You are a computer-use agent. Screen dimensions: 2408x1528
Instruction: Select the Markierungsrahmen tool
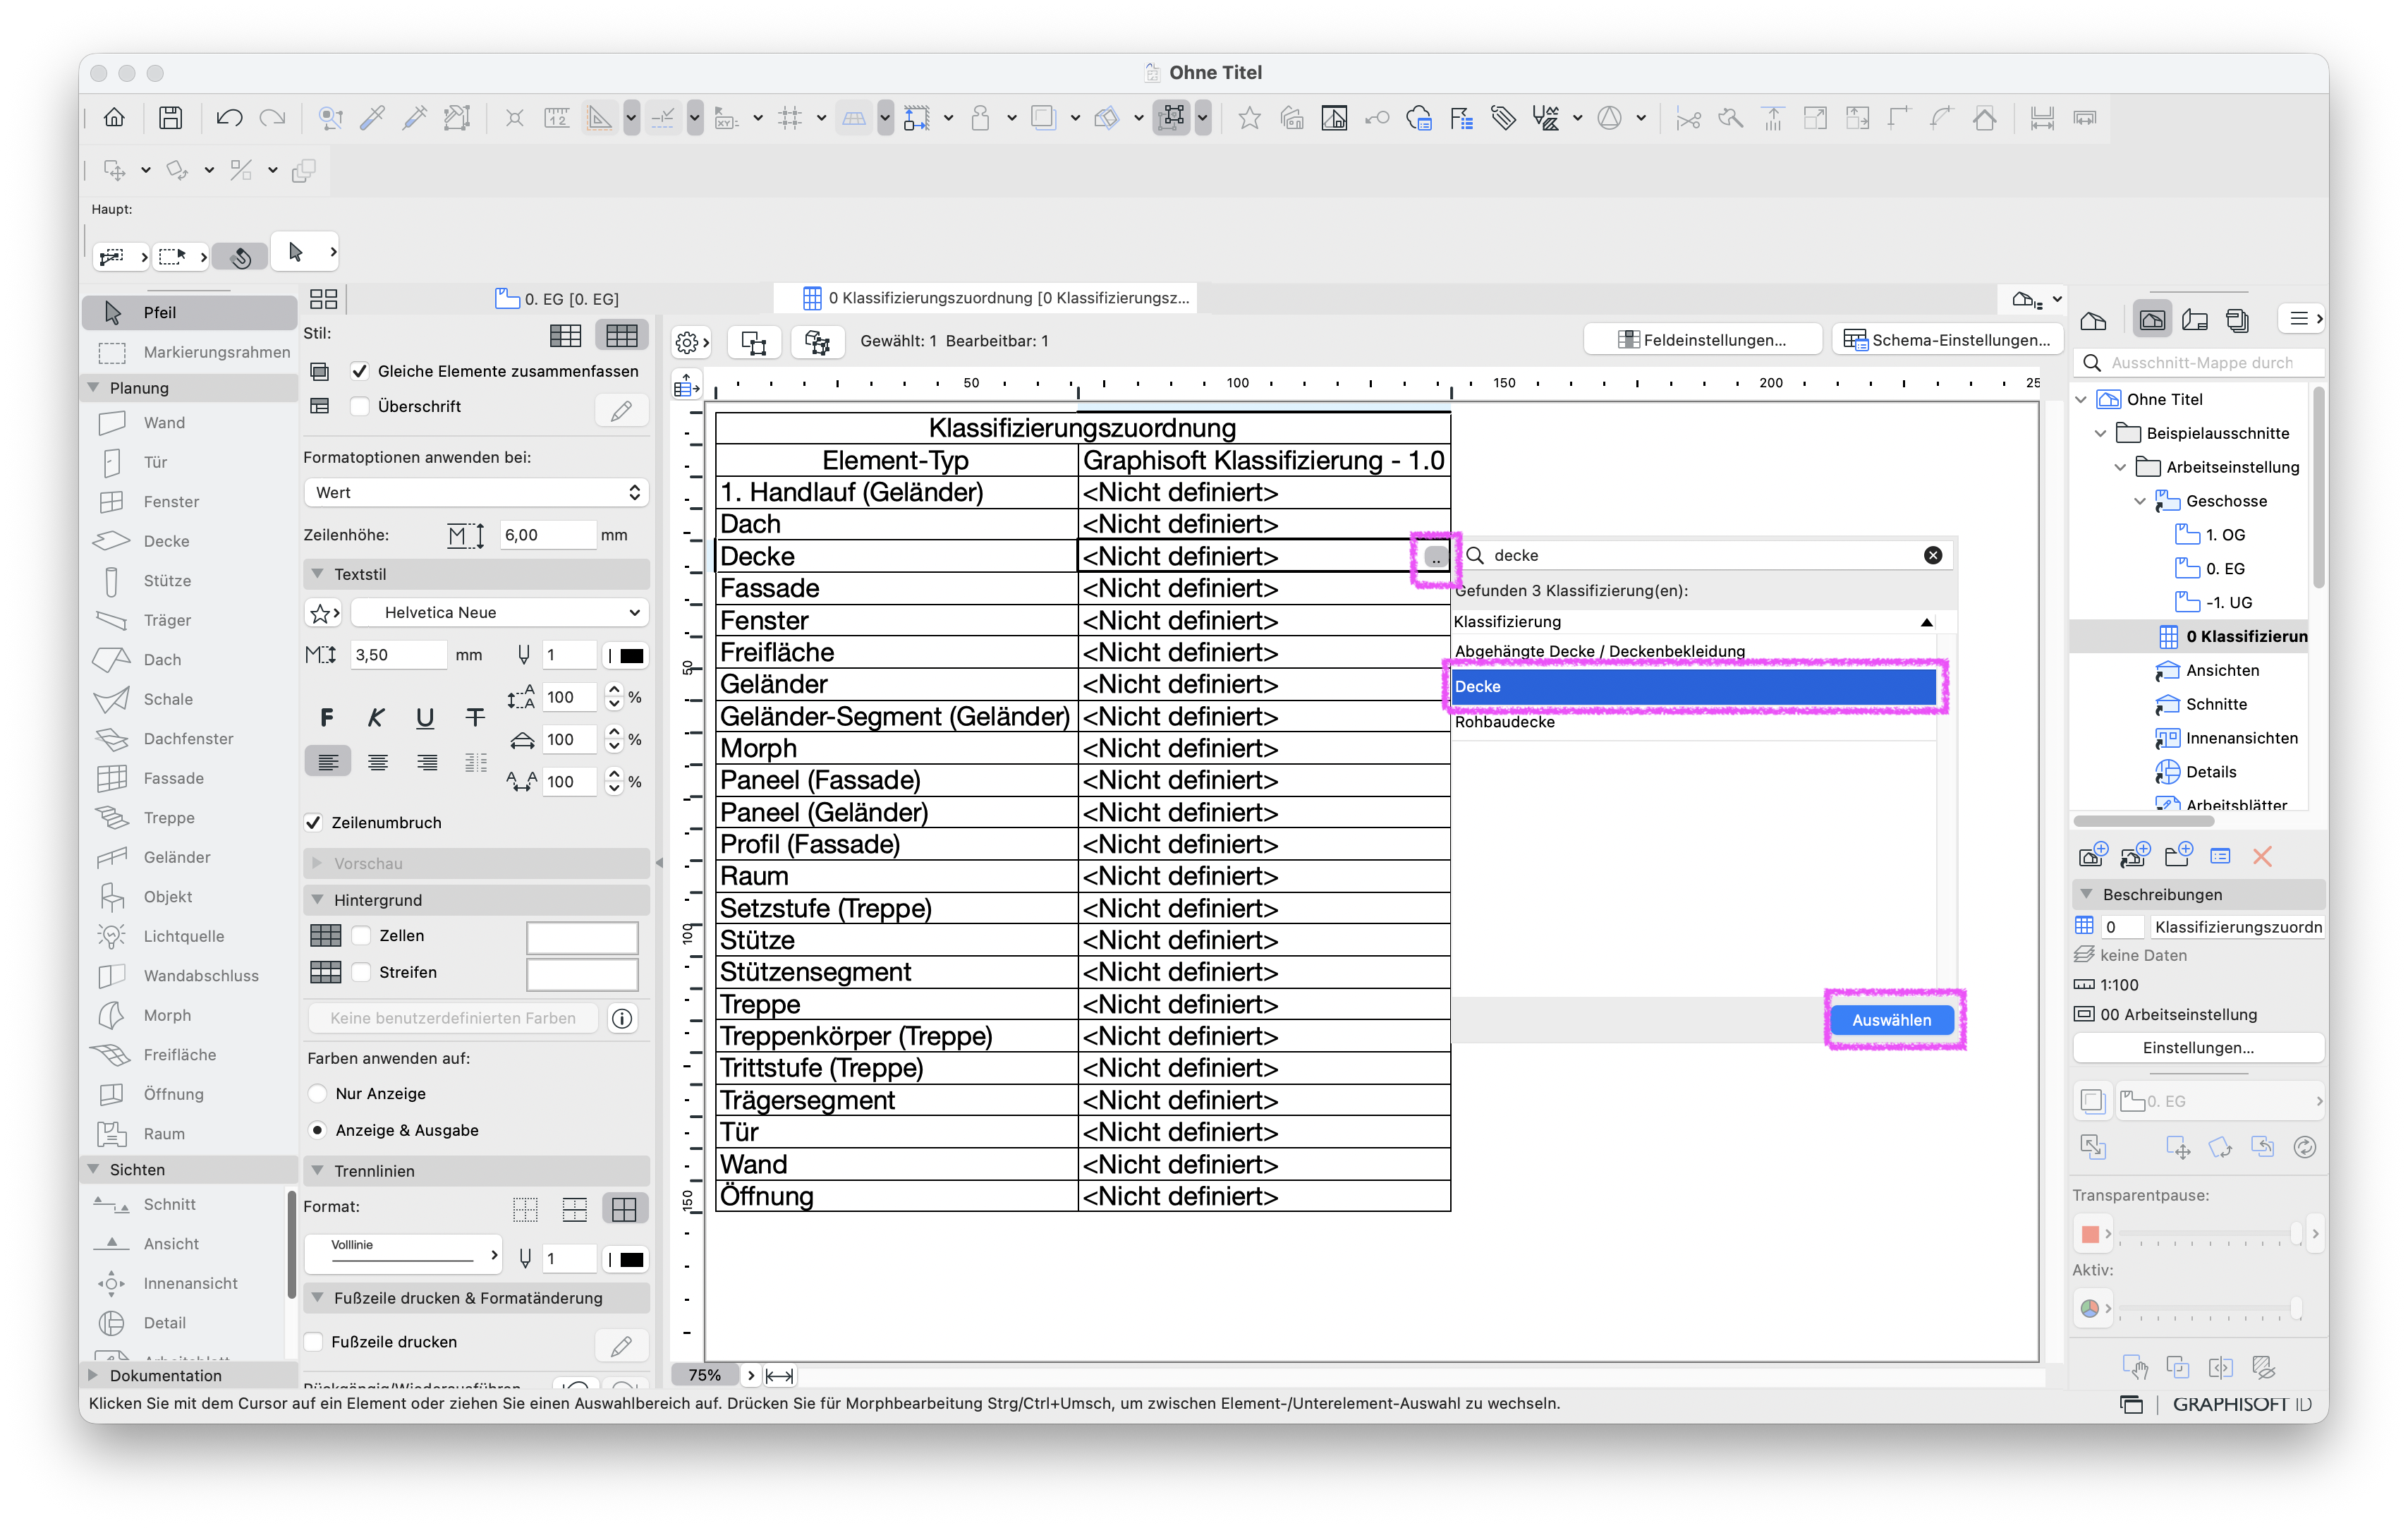tap(189, 352)
